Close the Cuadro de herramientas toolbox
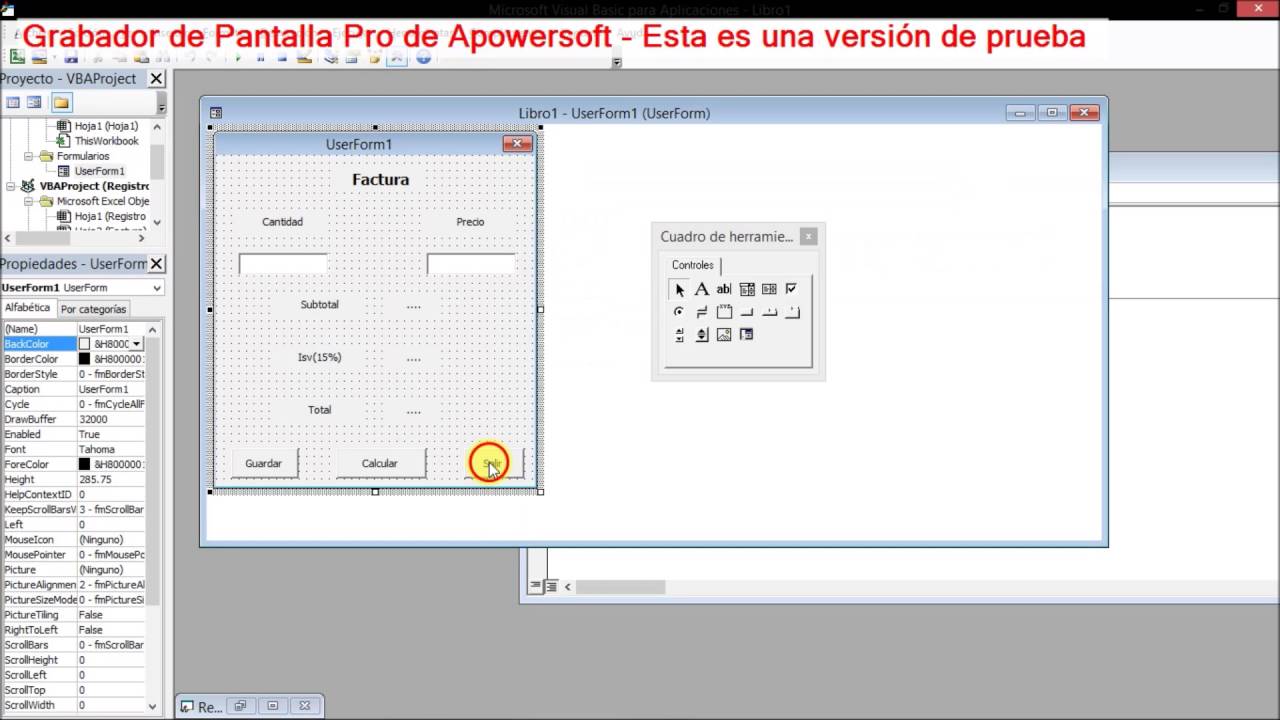The height and width of the screenshot is (720, 1280). (x=808, y=237)
